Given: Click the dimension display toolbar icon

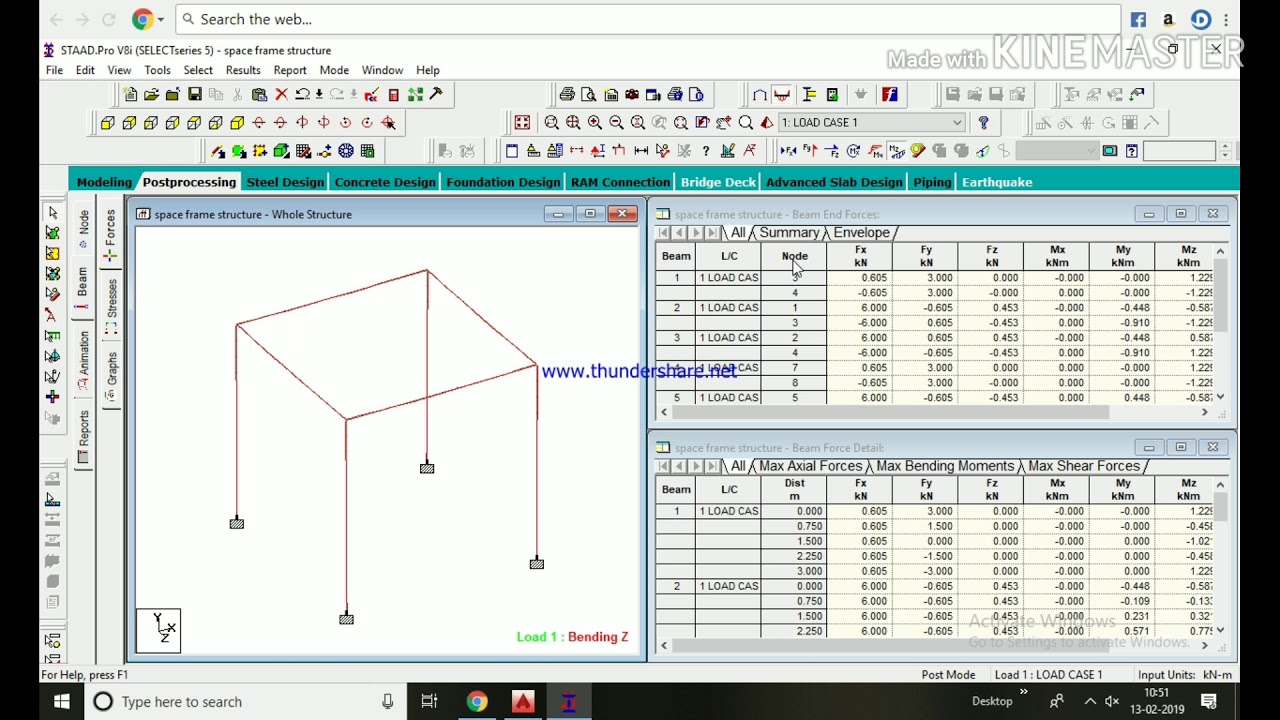Looking at the screenshot, I should (x=641, y=151).
